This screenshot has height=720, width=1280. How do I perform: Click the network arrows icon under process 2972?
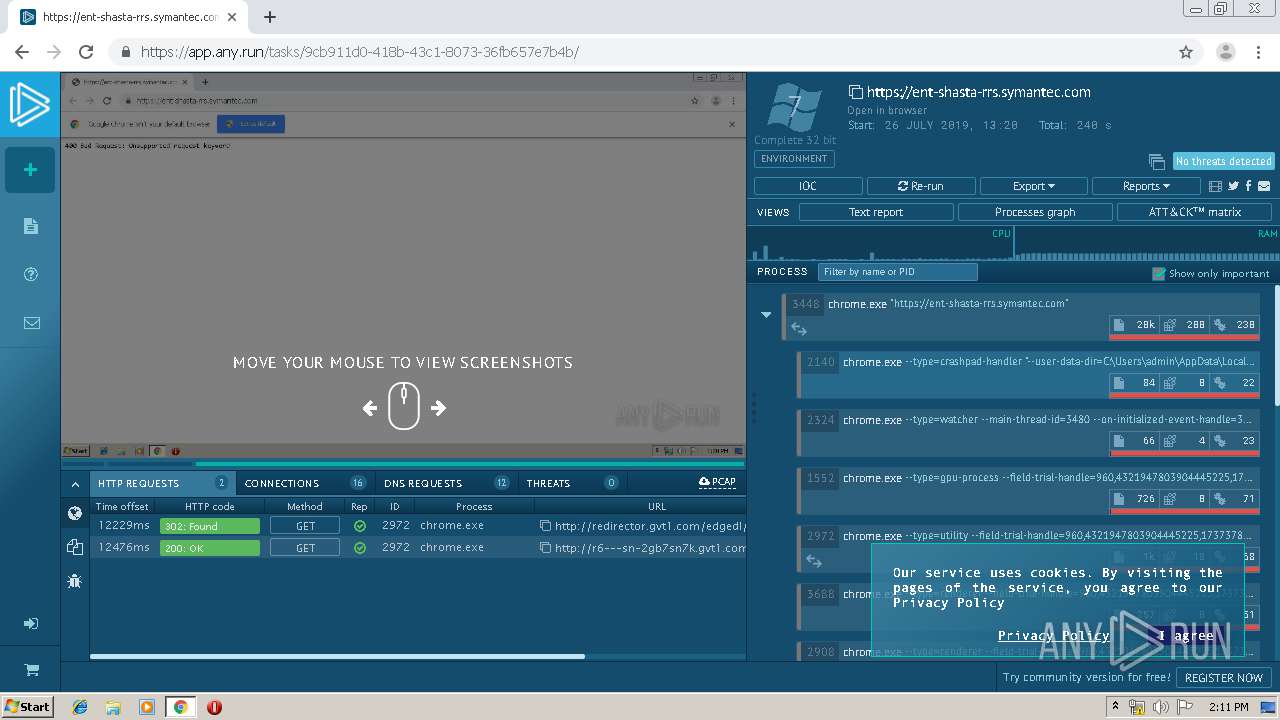tap(814, 561)
